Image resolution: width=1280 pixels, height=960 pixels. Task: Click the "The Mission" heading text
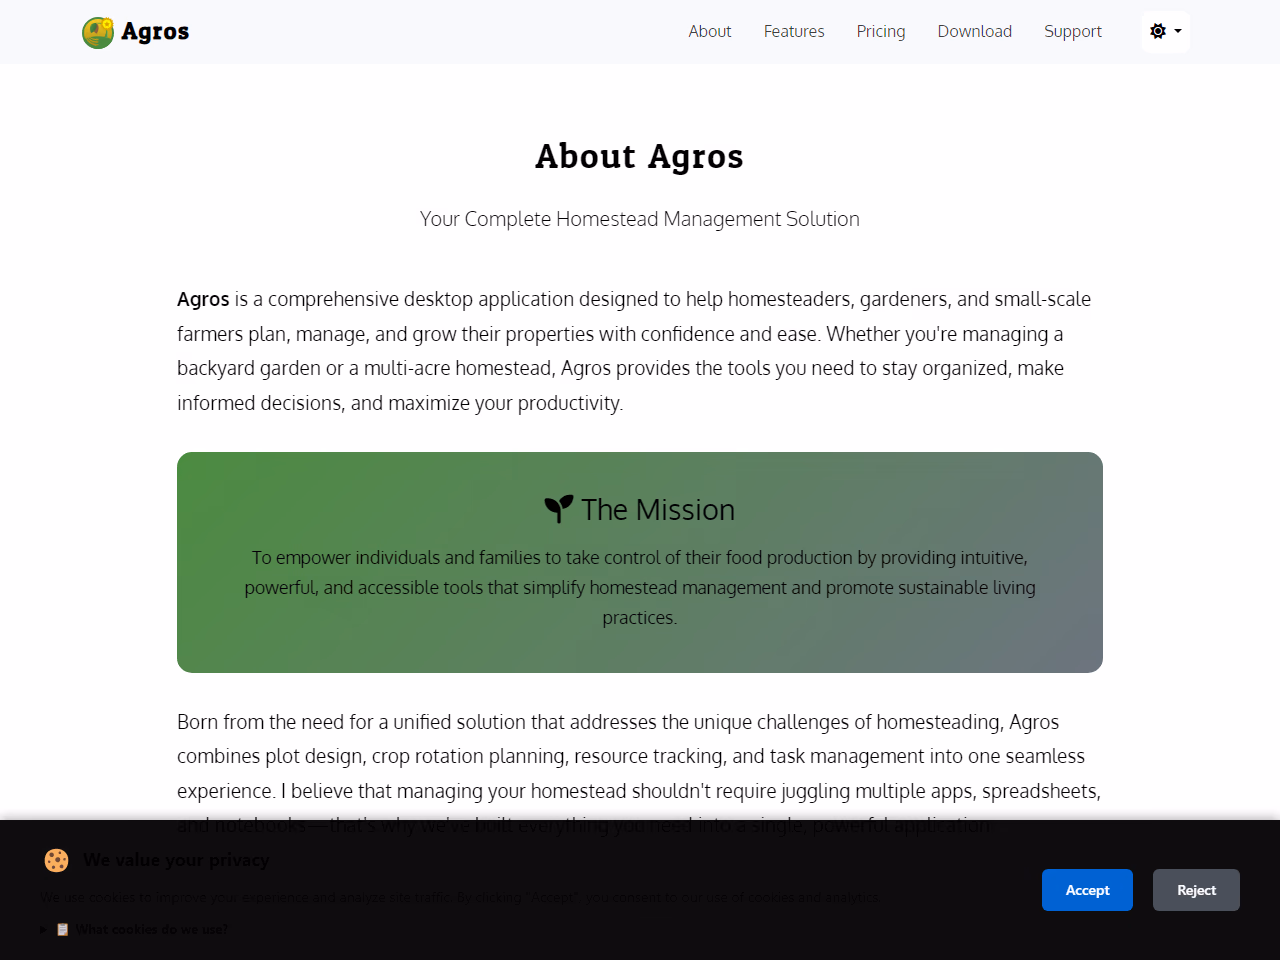[658, 510]
